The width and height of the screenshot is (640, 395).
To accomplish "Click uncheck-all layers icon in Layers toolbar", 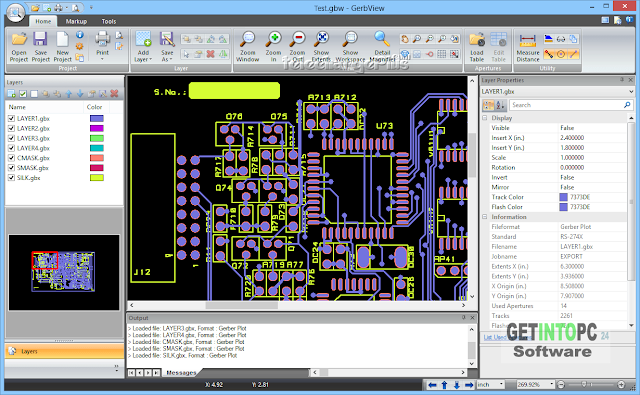I will pyautogui.click(x=34, y=94).
